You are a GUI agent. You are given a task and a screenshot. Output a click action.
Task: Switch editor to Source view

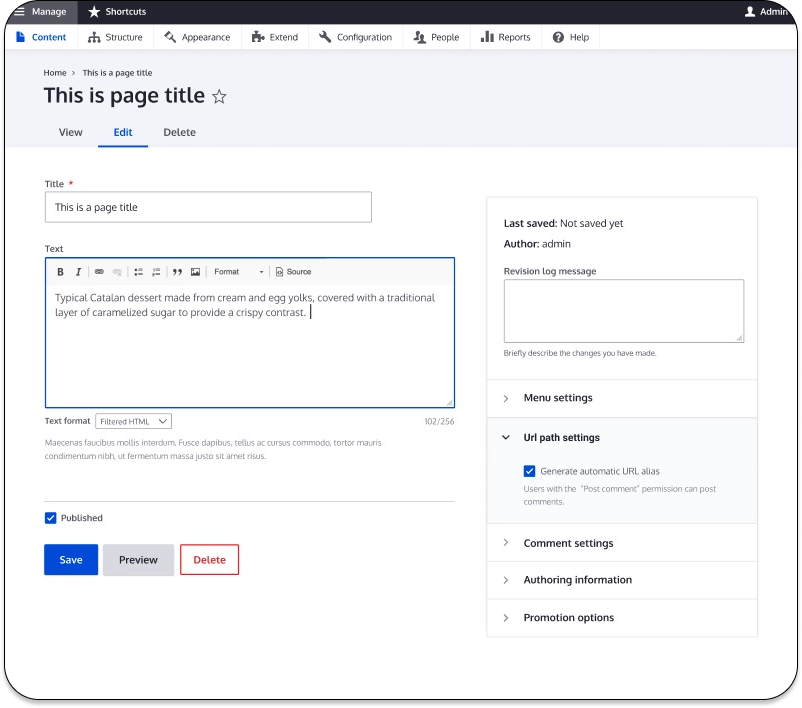[293, 272]
